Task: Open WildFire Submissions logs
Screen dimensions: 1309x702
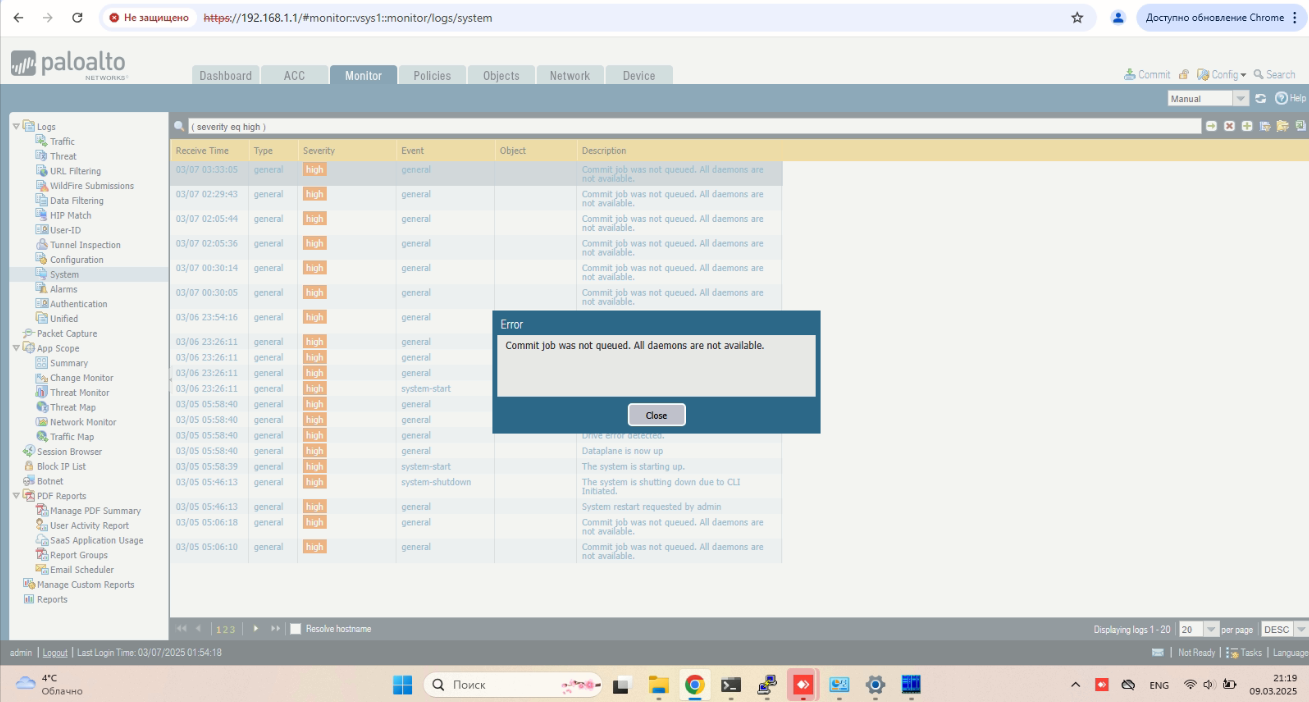Action: [91, 186]
